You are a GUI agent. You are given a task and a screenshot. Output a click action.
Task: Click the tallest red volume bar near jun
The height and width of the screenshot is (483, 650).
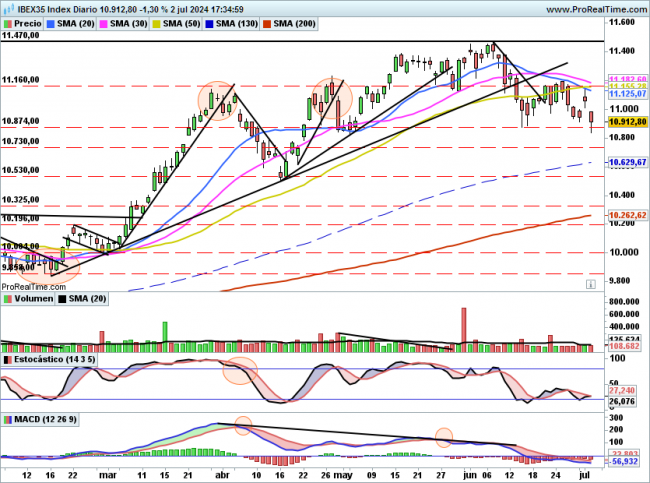[x=463, y=330]
